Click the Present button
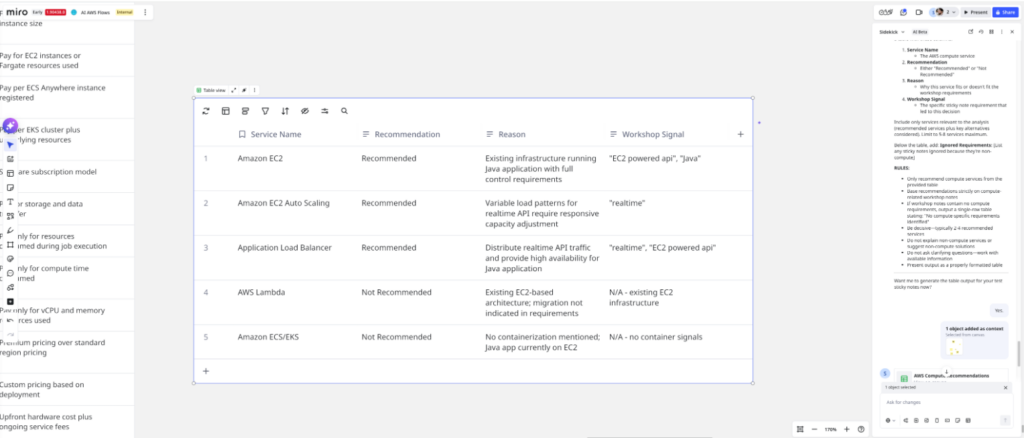The height and width of the screenshot is (438, 1024). click(x=975, y=12)
